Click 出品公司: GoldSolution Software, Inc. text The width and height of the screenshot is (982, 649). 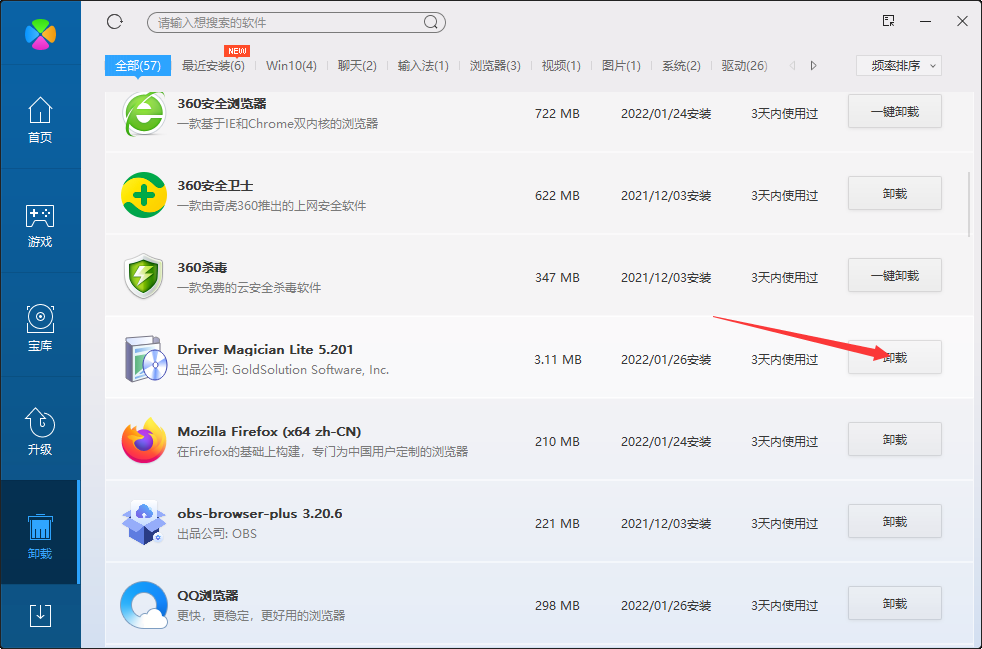pos(283,370)
